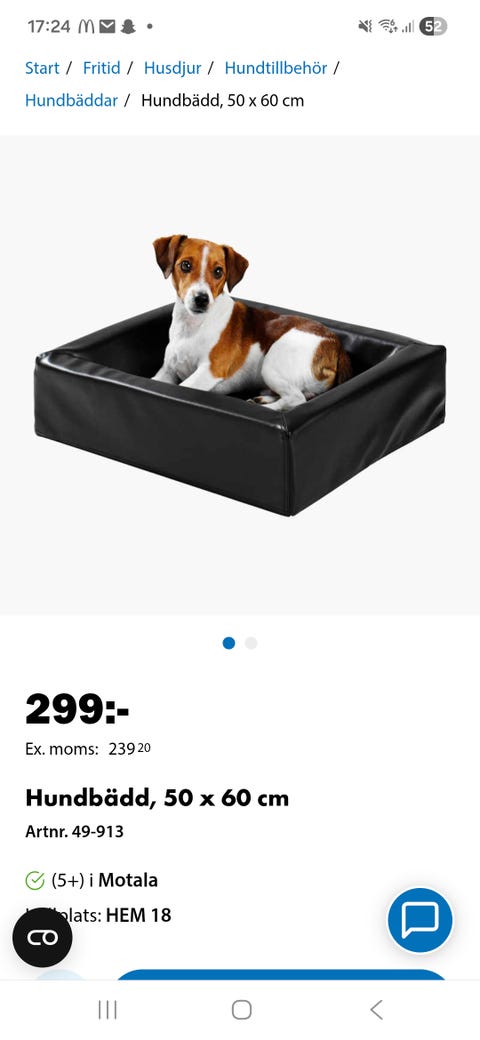
Task: Tap Android home navigation button
Action: (241, 1010)
